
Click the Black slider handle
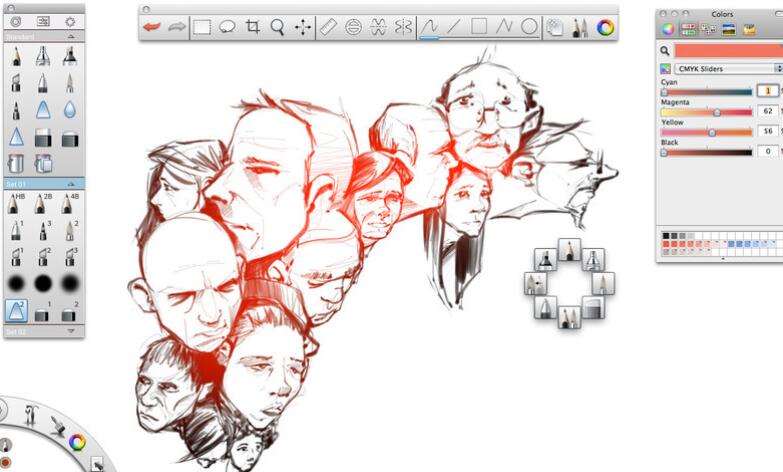click(664, 152)
